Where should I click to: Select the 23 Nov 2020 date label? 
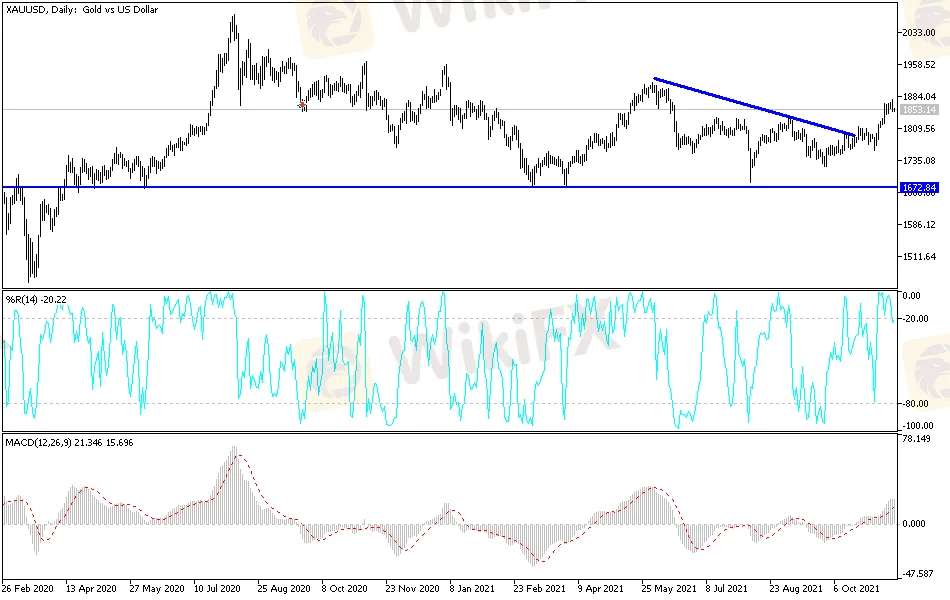point(412,588)
